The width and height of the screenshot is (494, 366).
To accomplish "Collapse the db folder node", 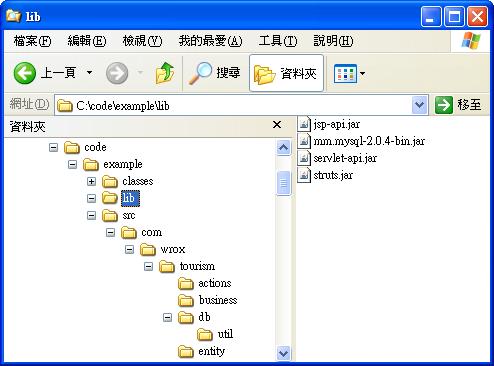I will 167,317.
